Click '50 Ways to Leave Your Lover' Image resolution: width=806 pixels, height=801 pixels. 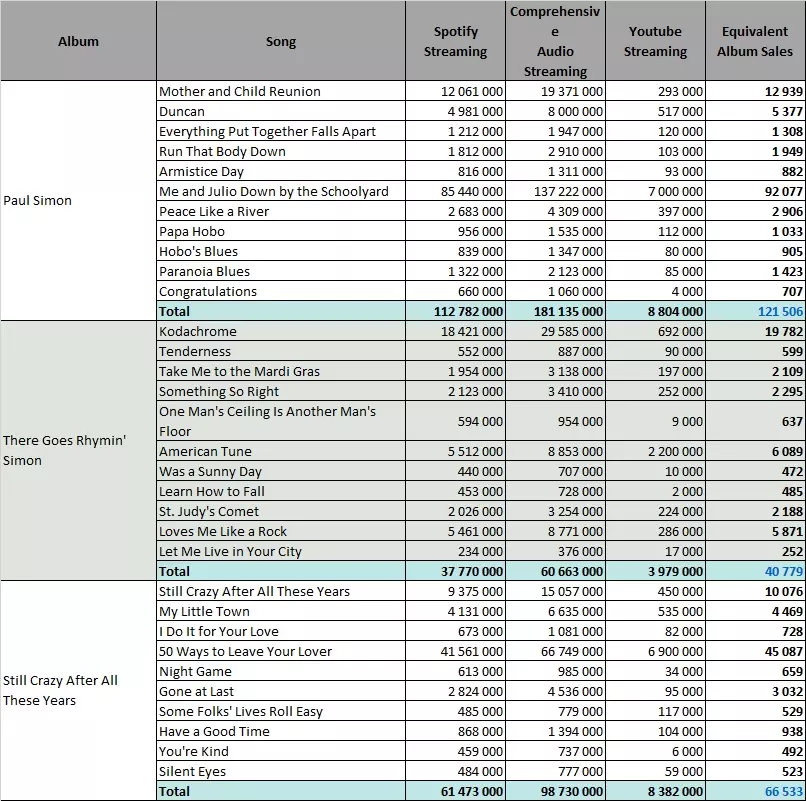click(281, 651)
